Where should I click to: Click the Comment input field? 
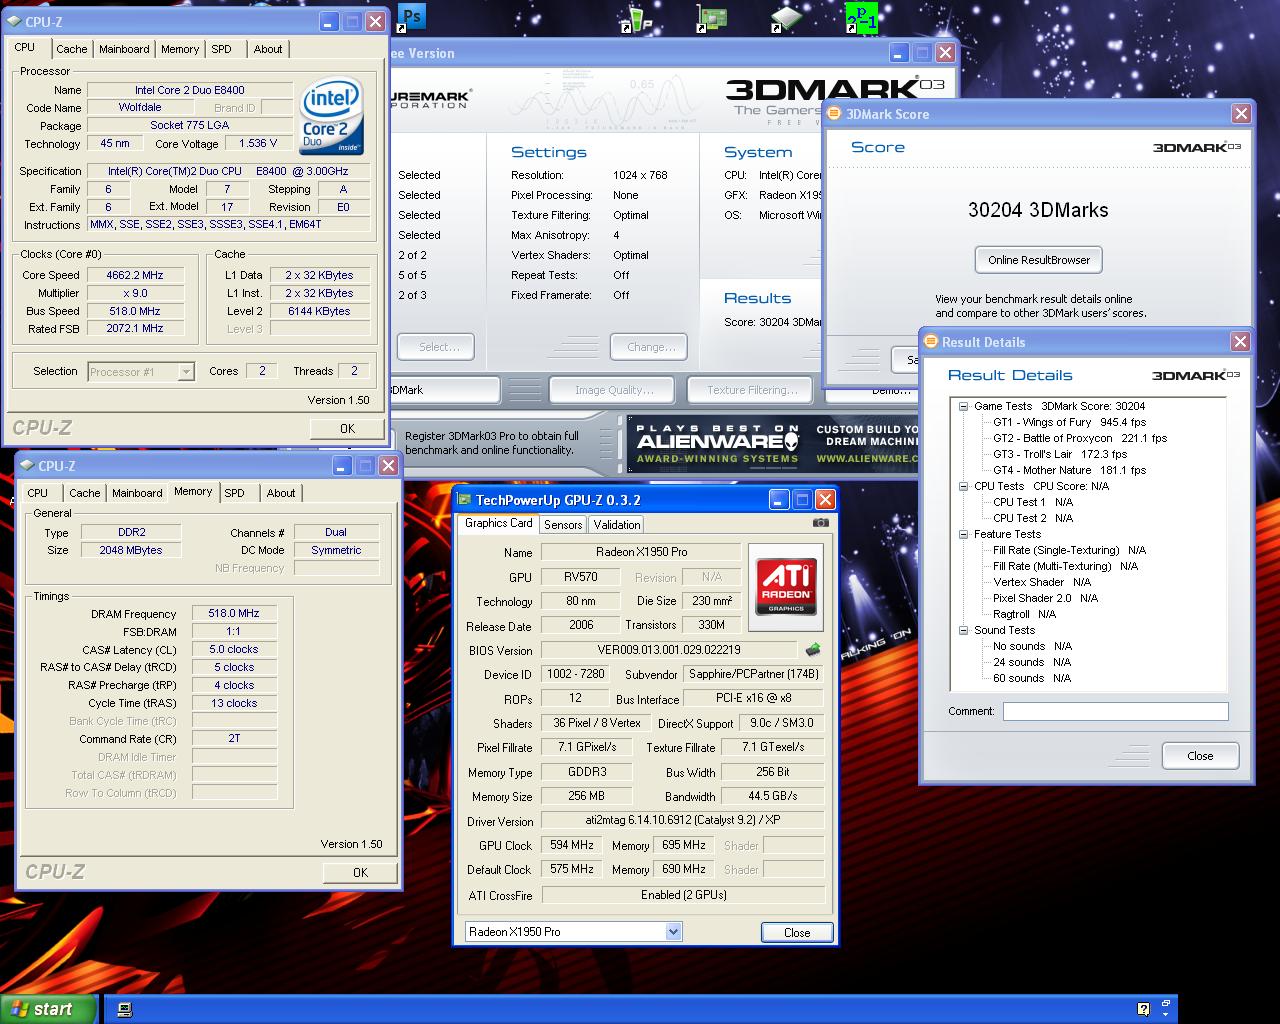[1115, 711]
